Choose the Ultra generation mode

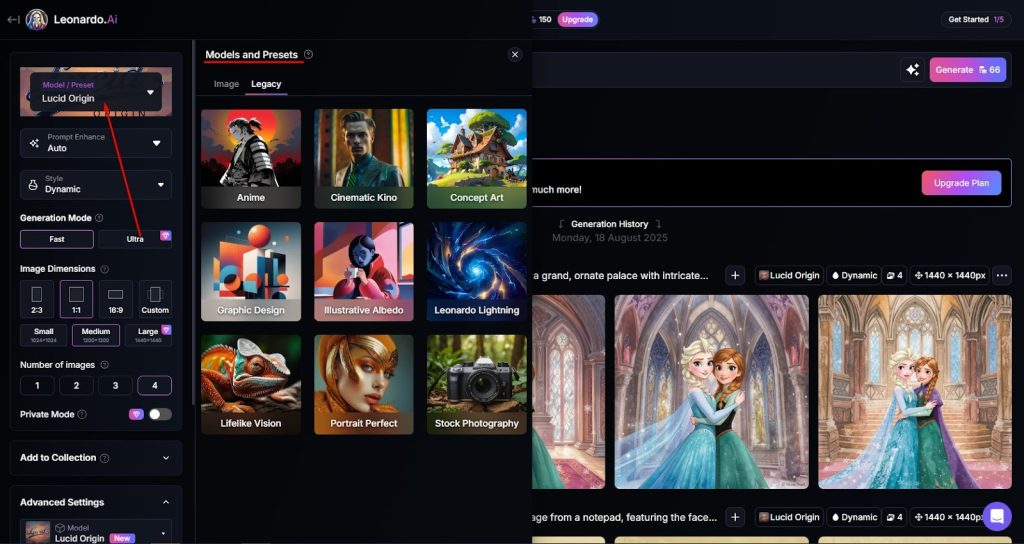[135, 239]
